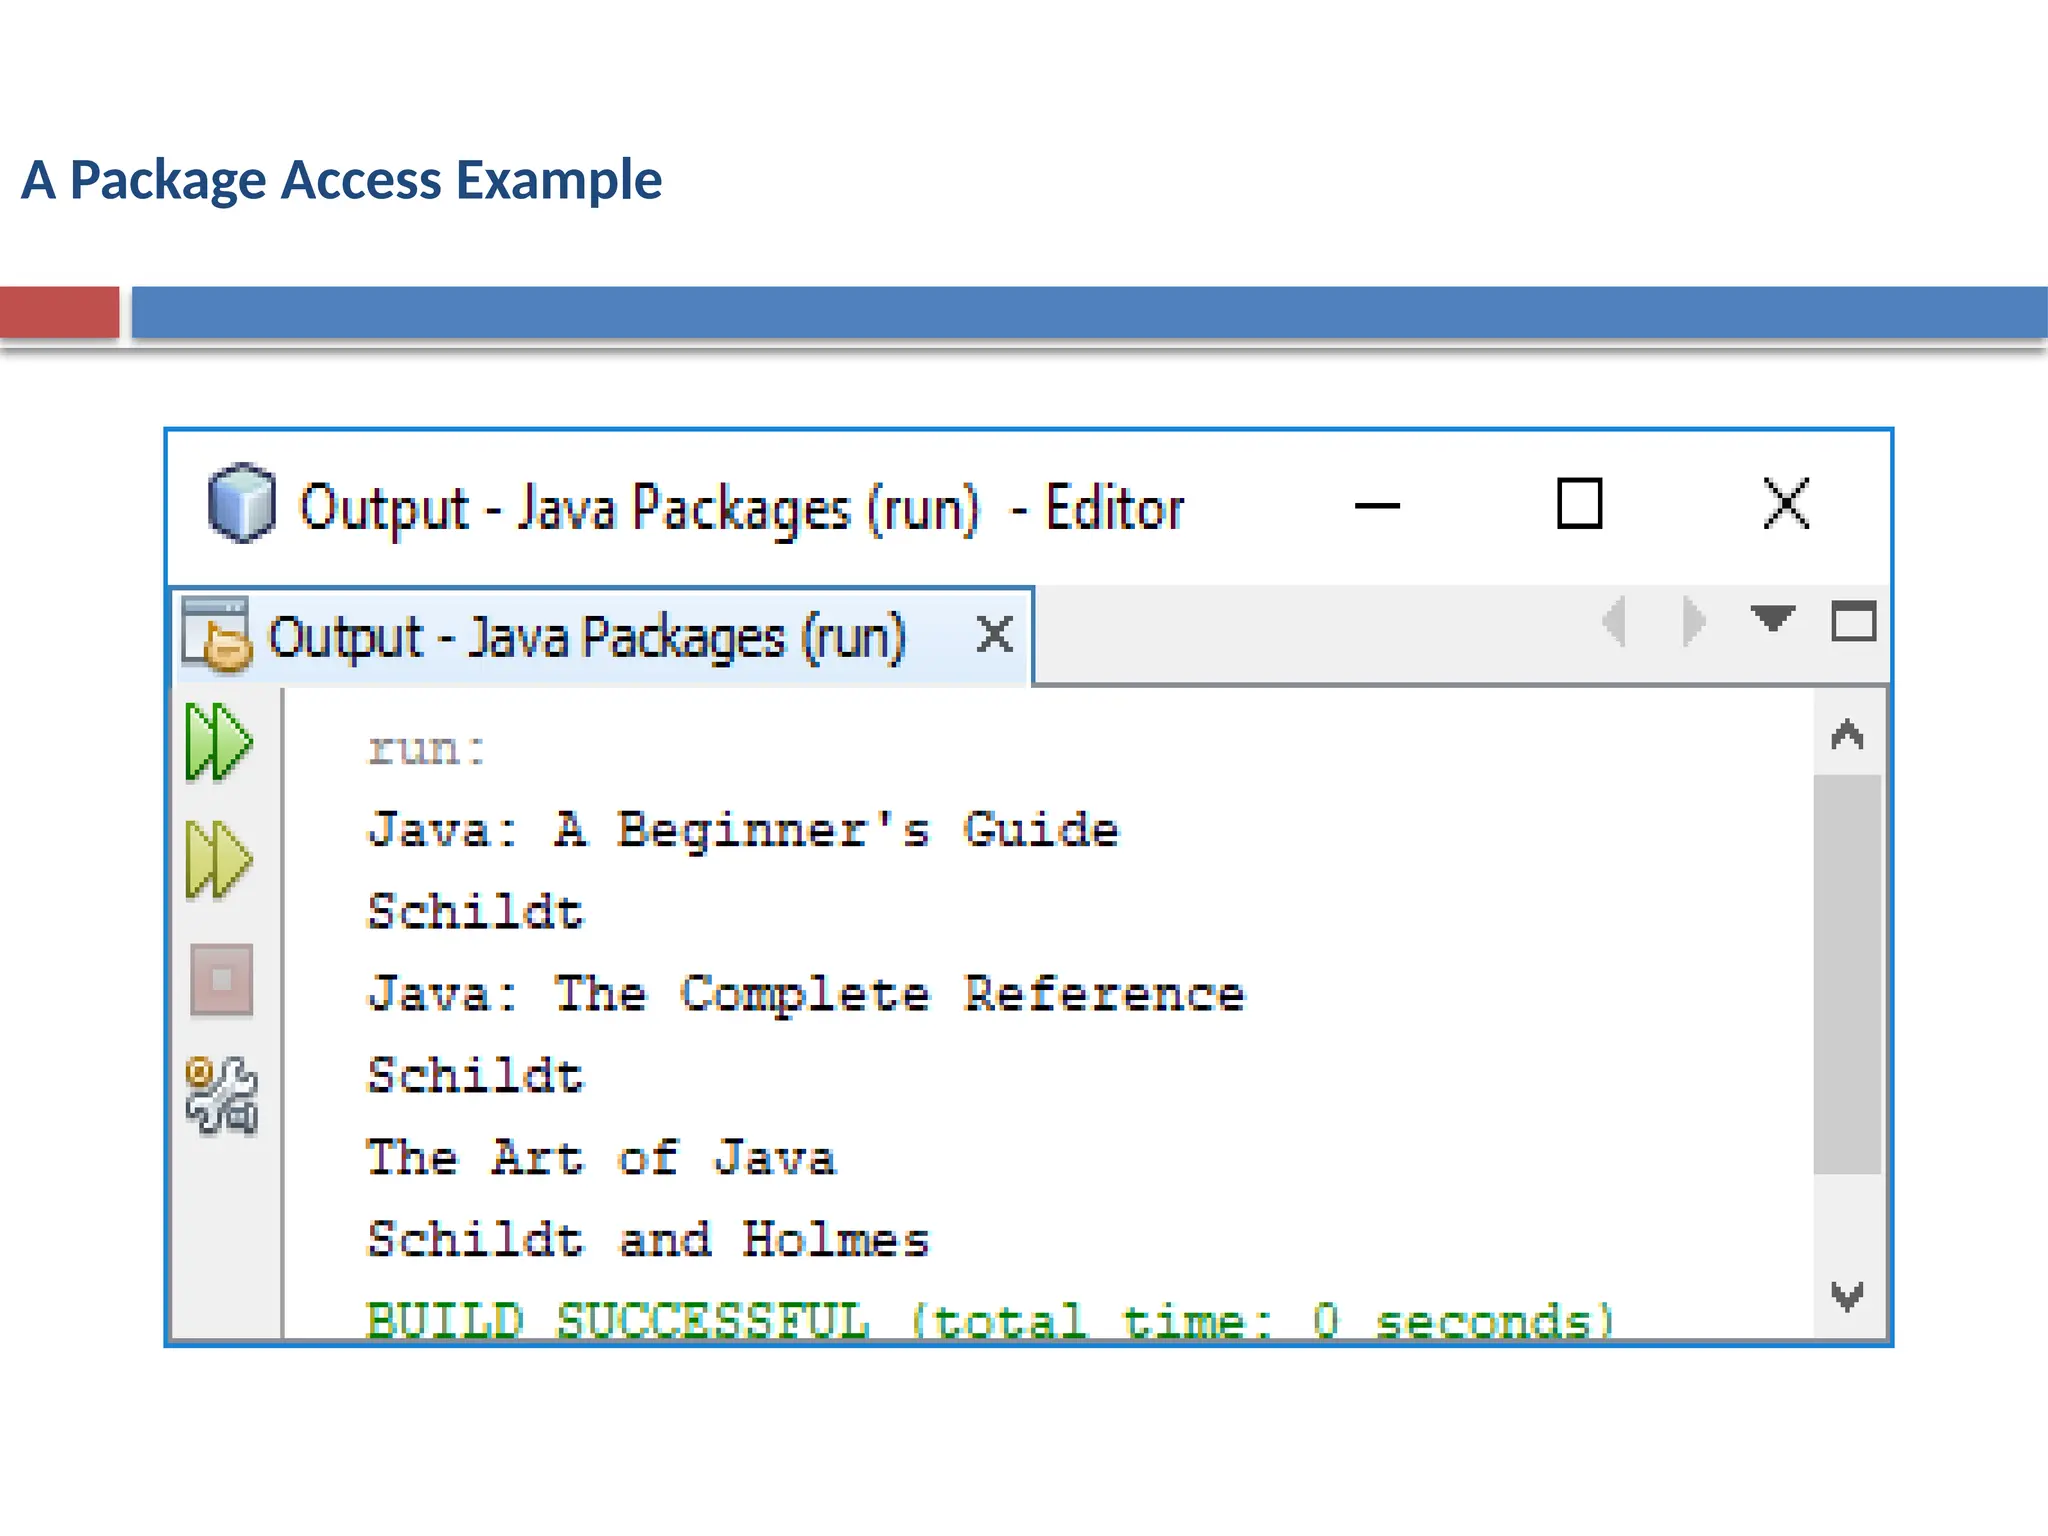Click the yellow Re-run with different parameters button

(x=220, y=860)
